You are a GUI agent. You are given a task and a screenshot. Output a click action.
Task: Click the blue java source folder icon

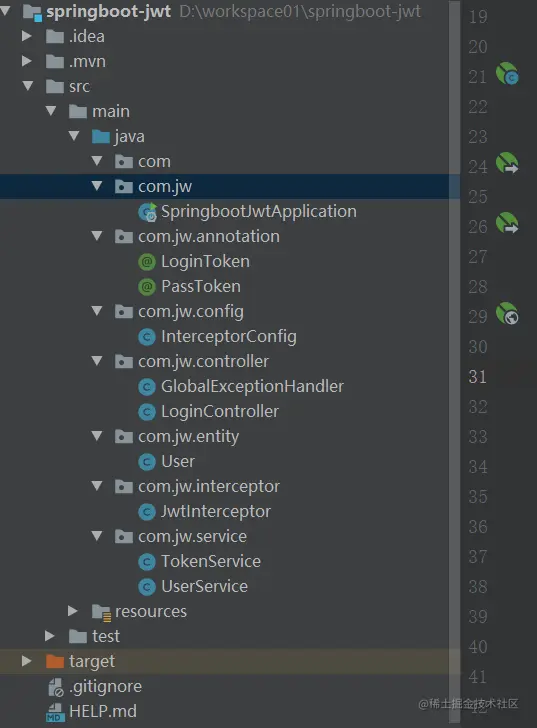click(x=101, y=136)
